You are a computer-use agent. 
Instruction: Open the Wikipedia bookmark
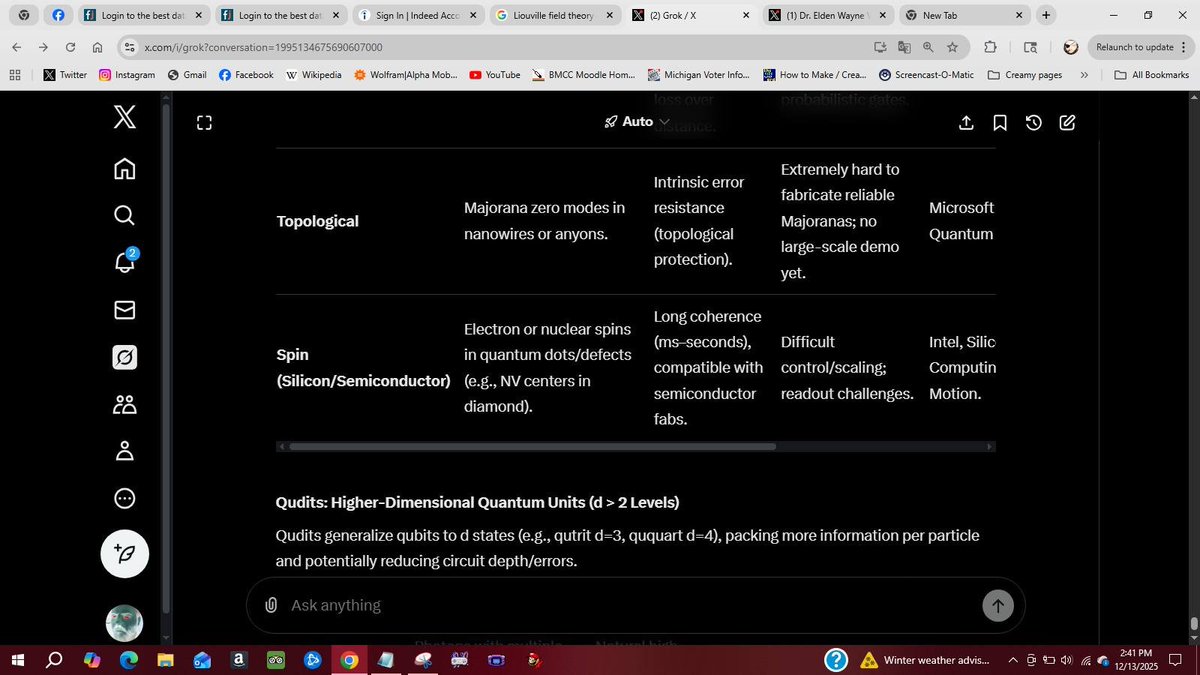[x=313, y=75]
